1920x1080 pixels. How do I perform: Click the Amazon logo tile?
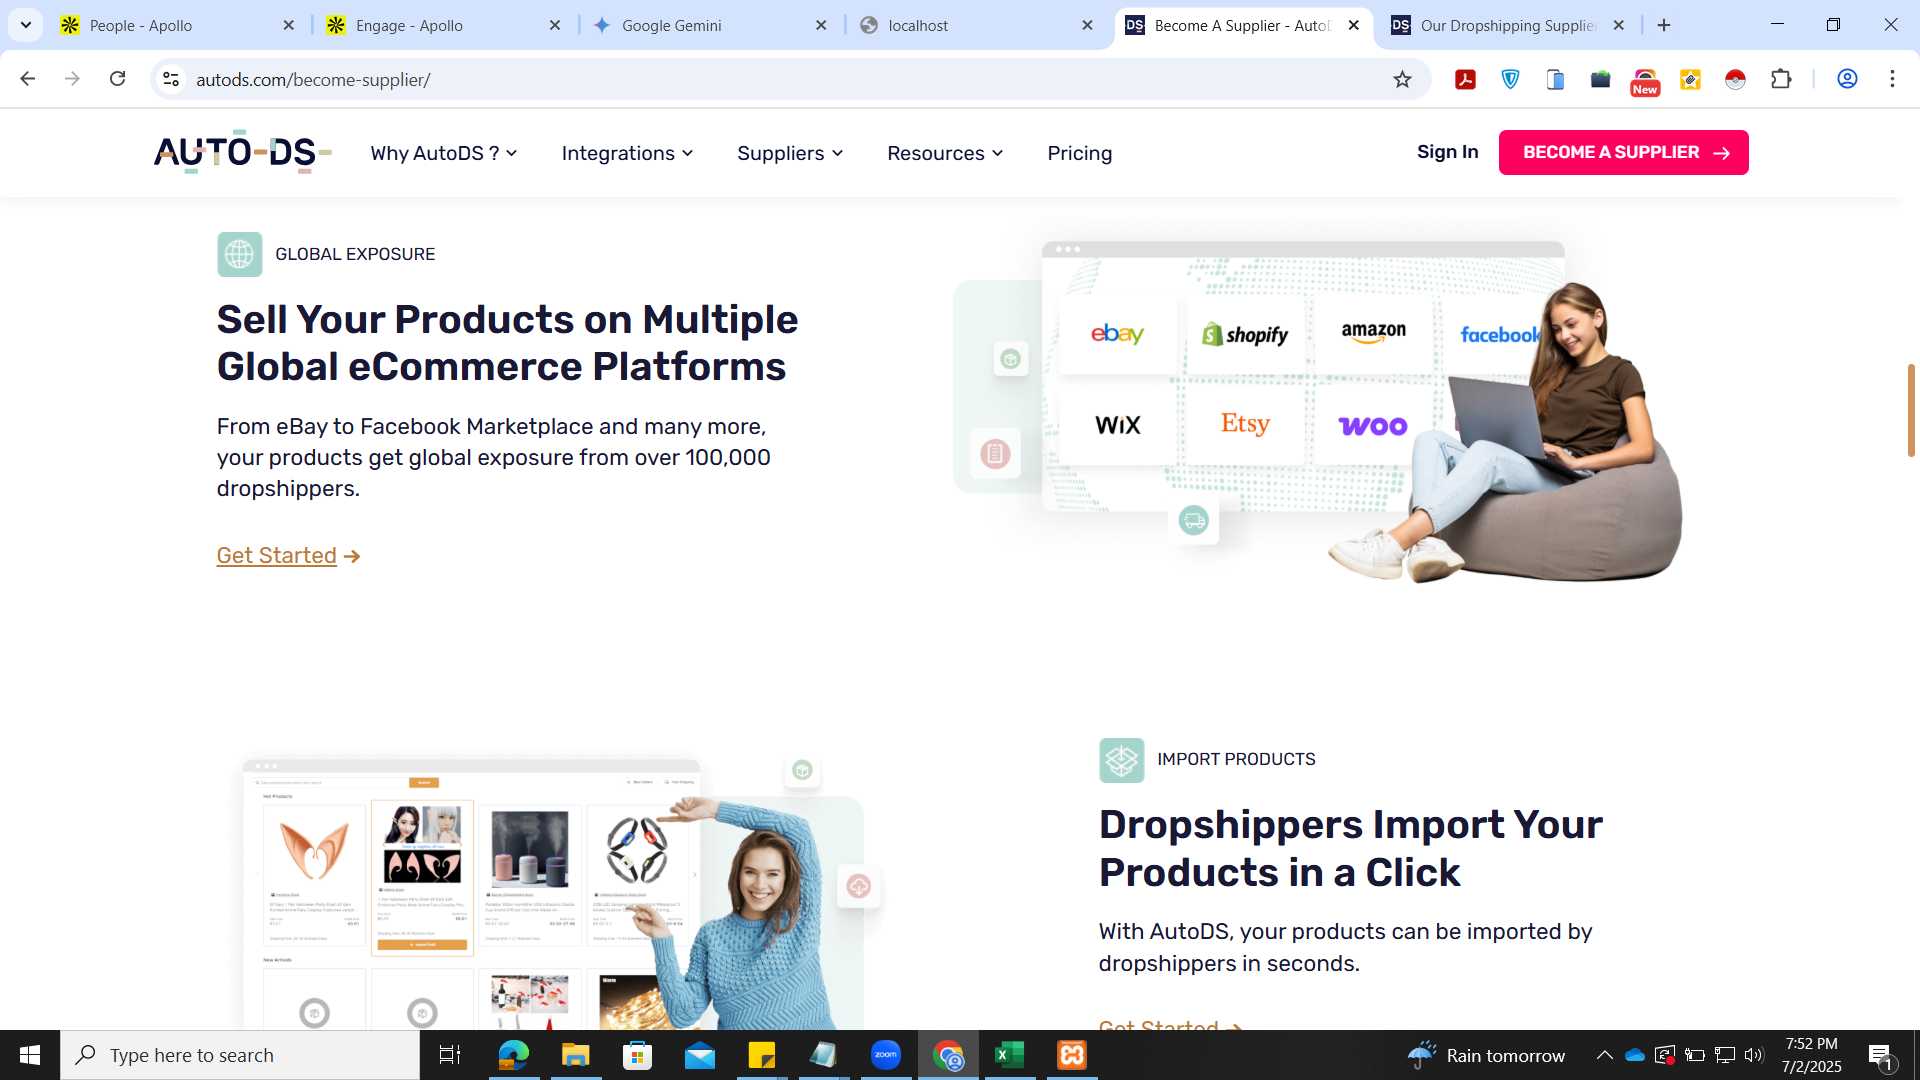point(1373,334)
